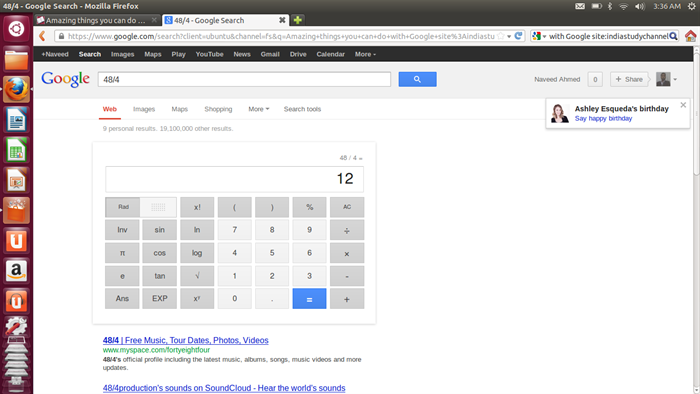Click the calculator square root key
Screen dimensions: 700x394
(197, 276)
